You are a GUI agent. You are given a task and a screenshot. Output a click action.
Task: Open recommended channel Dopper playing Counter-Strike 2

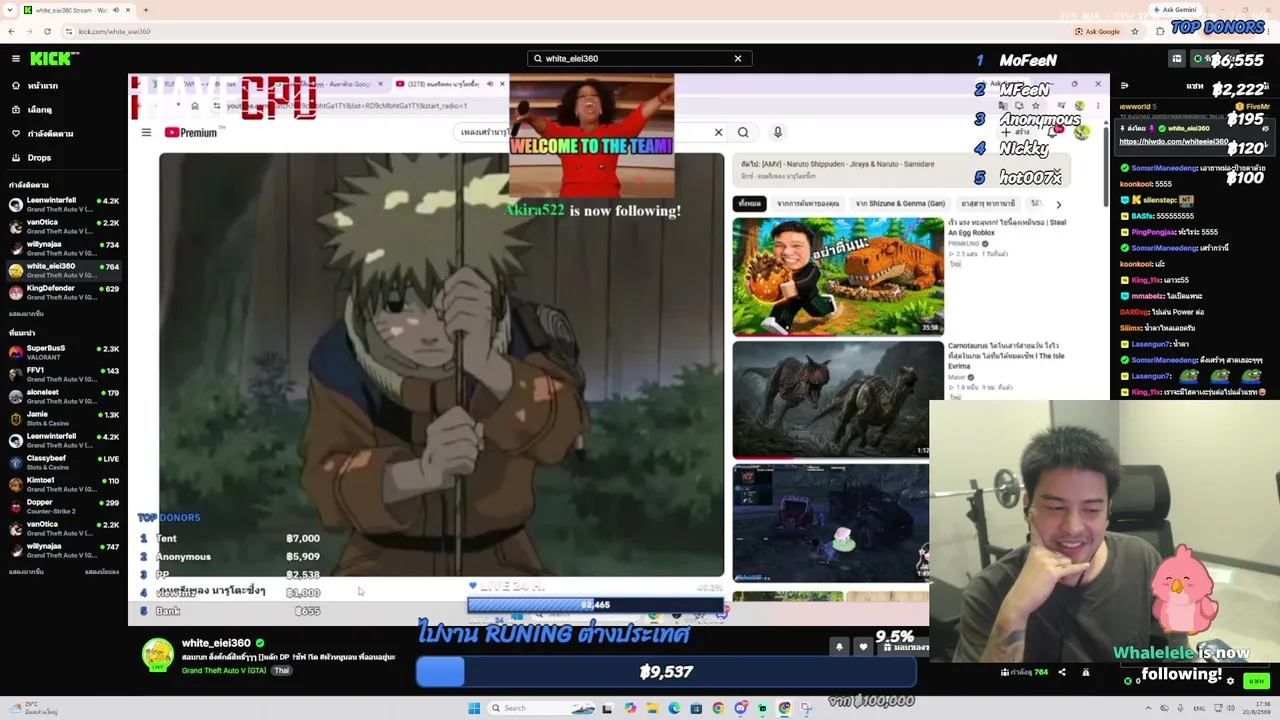tap(64, 506)
